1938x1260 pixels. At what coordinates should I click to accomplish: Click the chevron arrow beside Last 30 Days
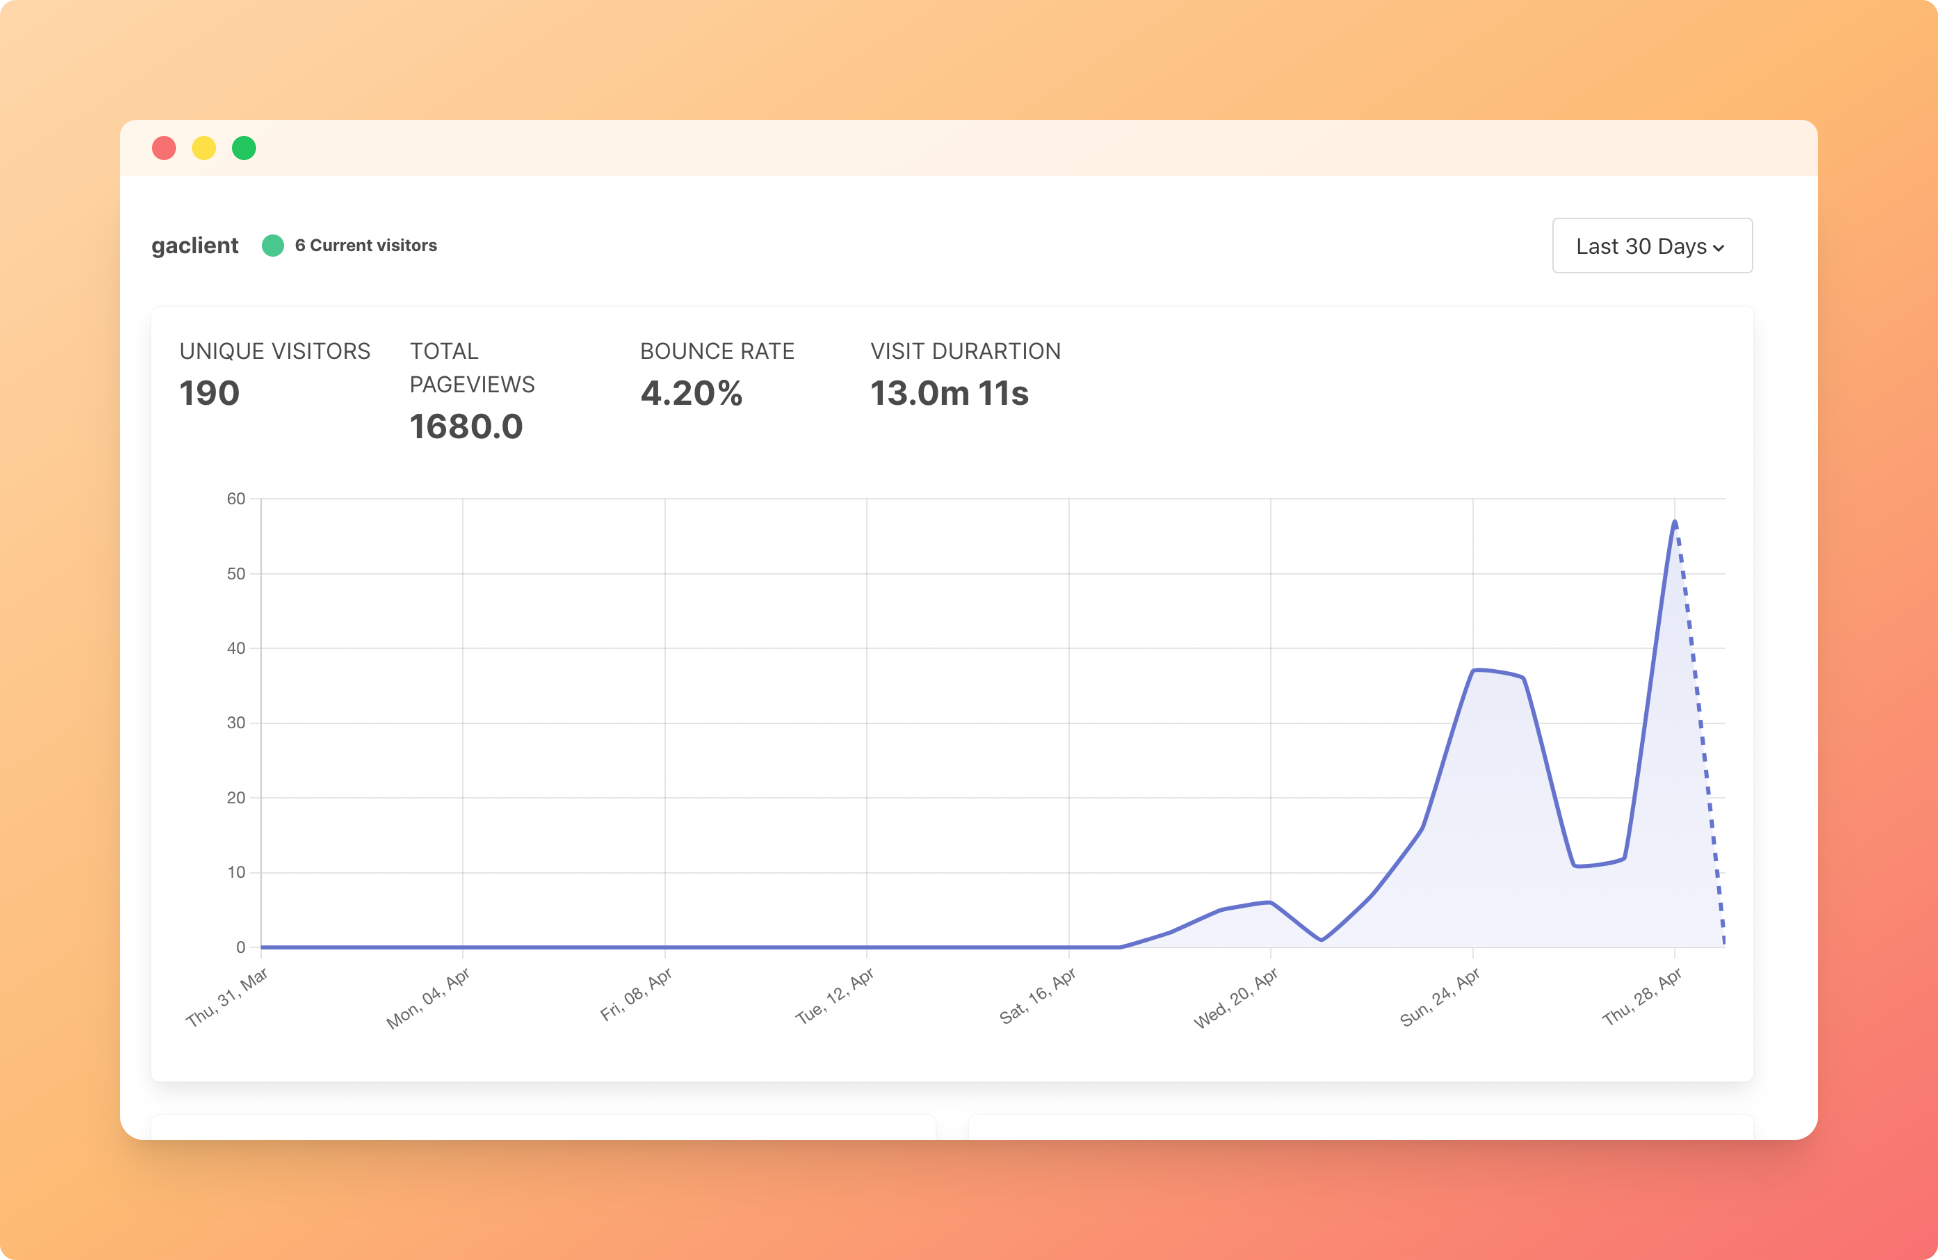1719,248
